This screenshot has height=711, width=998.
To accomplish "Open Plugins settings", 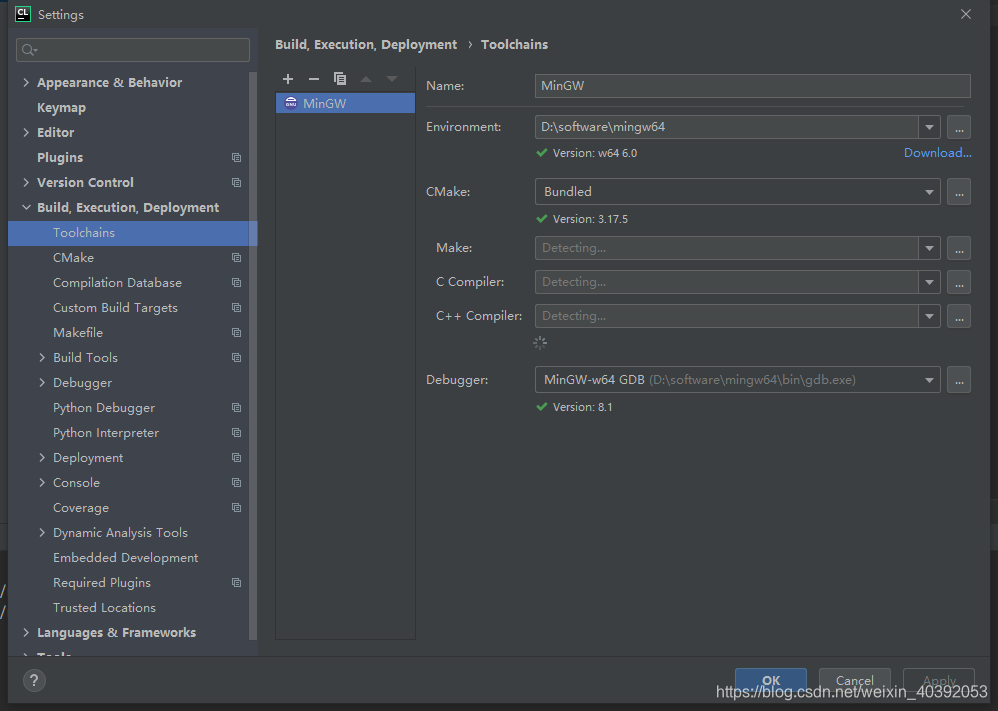I will (60, 157).
